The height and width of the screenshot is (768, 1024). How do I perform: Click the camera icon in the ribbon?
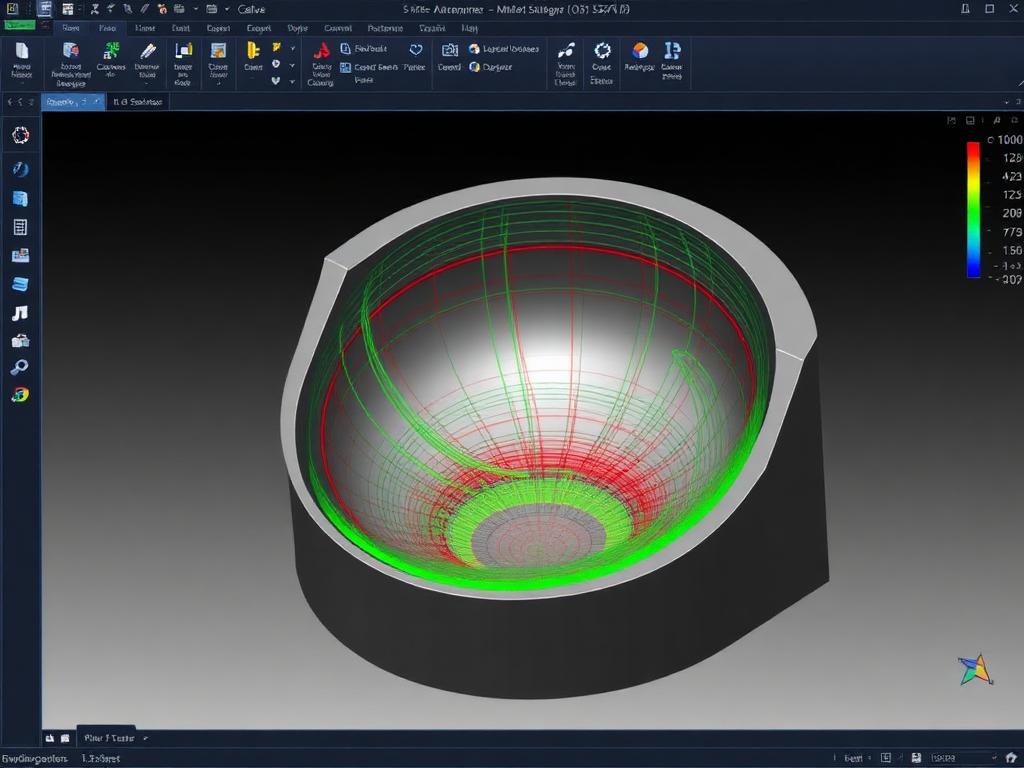coord(450,50)
